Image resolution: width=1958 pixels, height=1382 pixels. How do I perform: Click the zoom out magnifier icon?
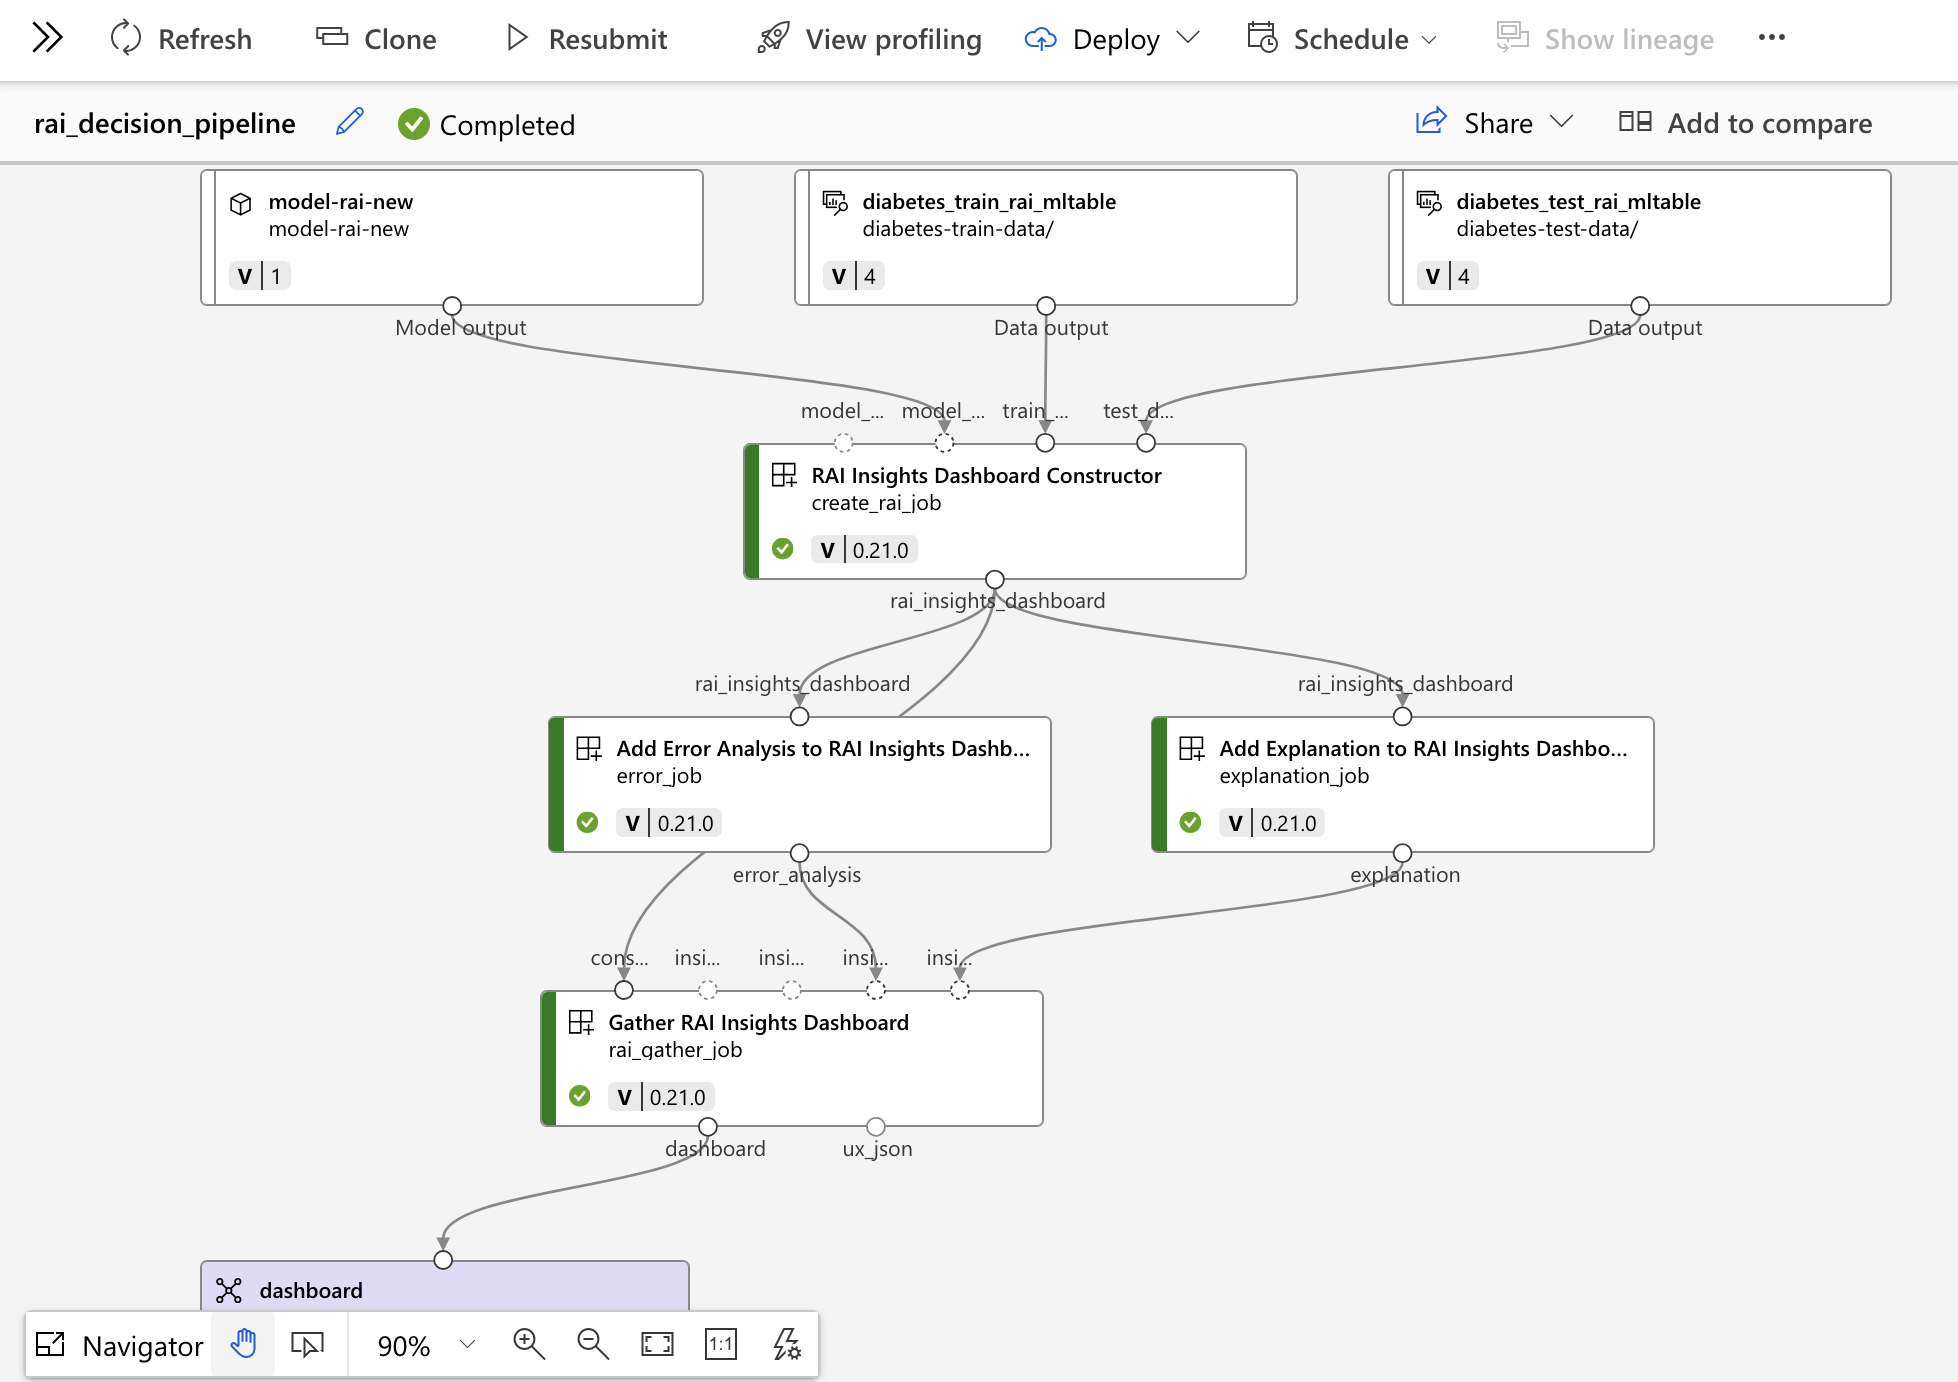593,1344
